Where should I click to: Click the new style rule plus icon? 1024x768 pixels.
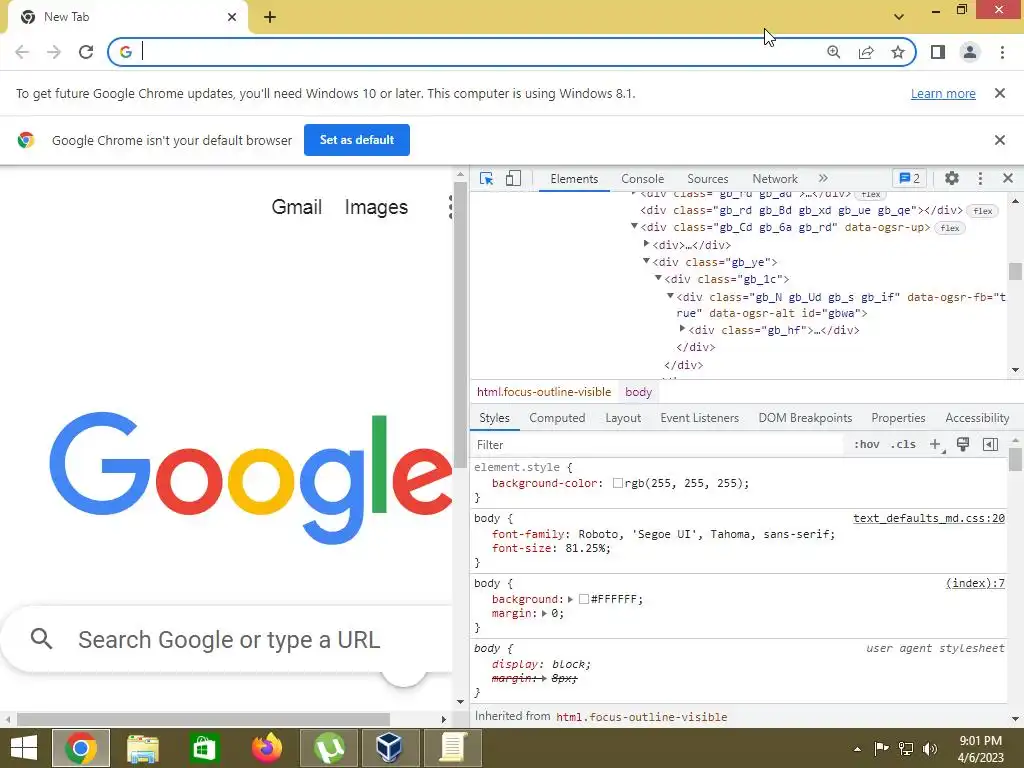[936, 445]
